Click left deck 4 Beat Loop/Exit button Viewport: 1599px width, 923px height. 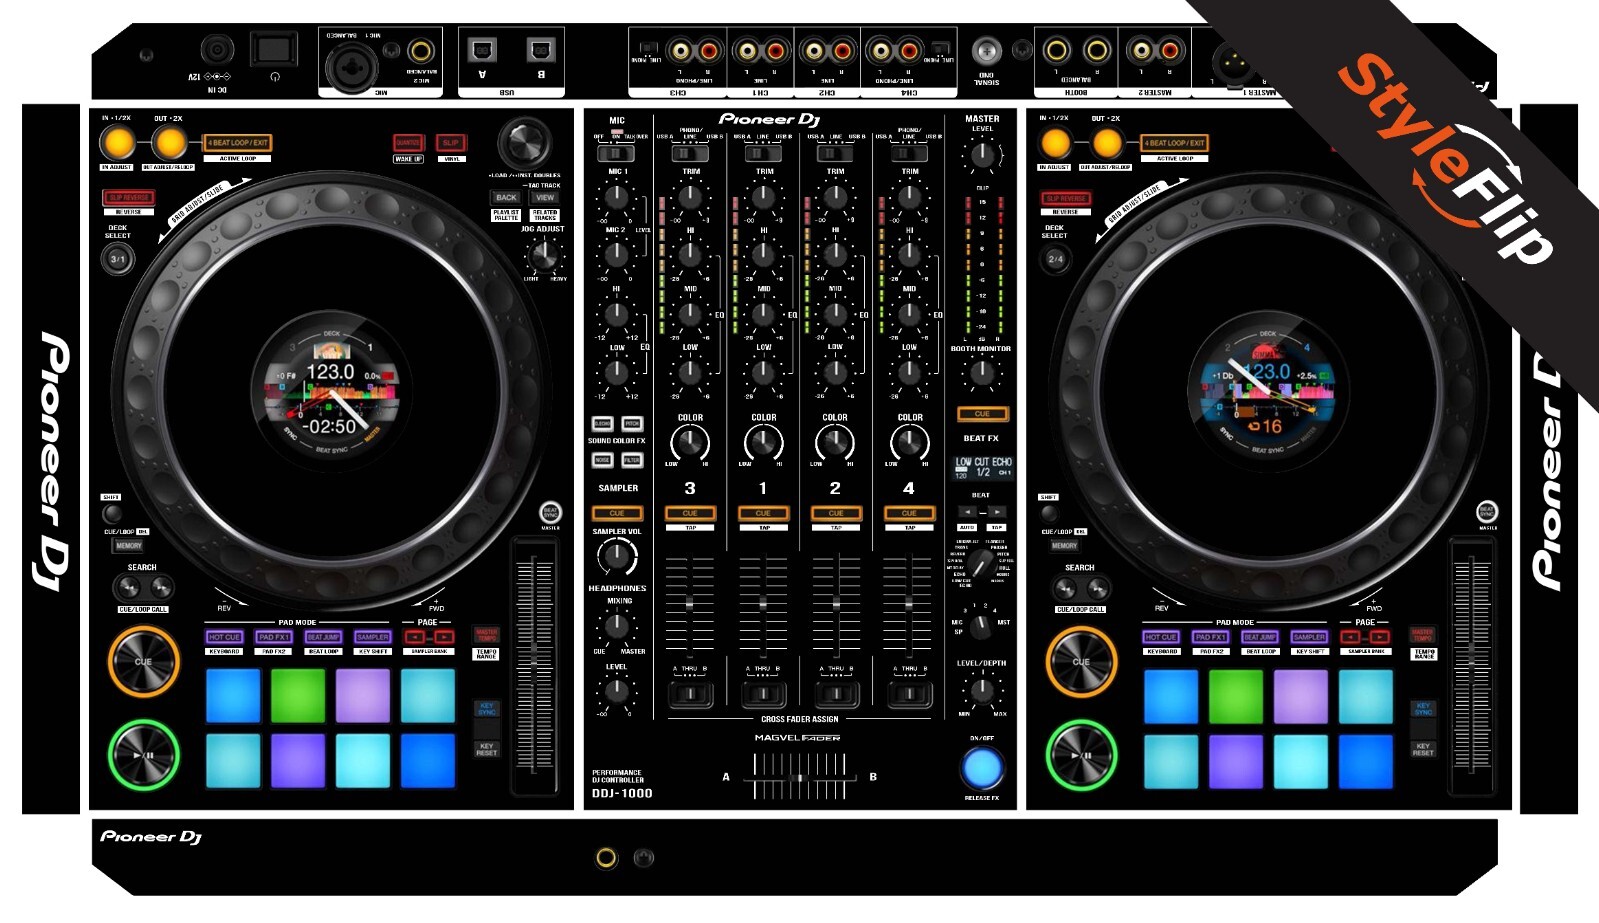pos(238,143)
